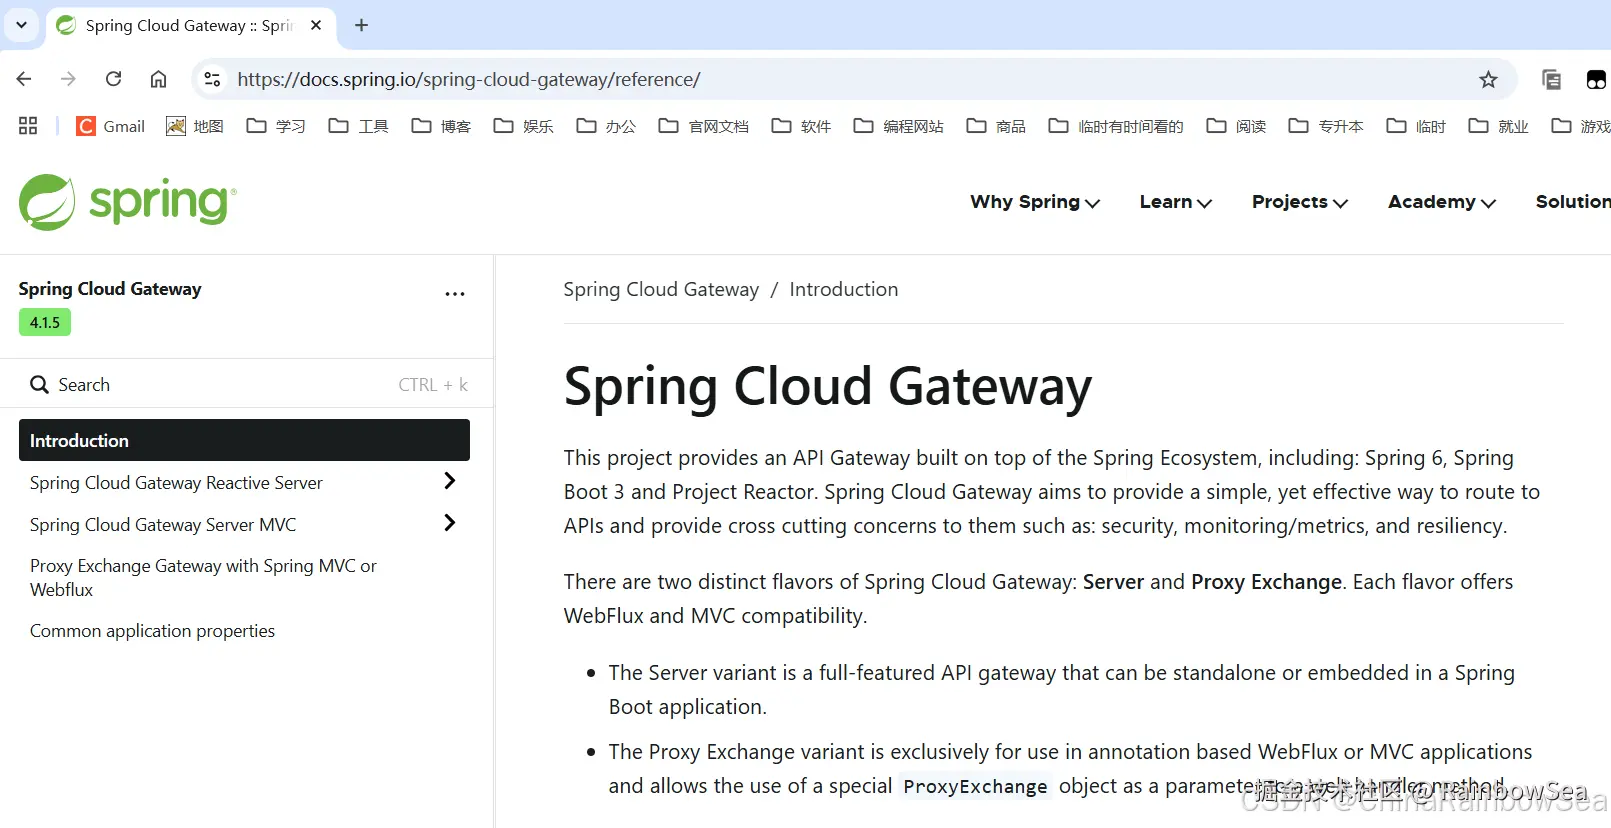This screenshot has width=1611, height=828.
Task: Open the 就业 bookmark folder
Action: (1498, 126)
